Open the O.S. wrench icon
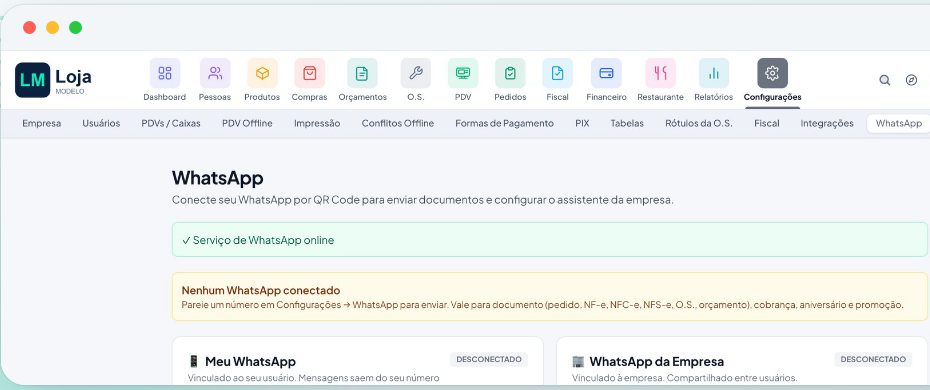 pyautogui.click(x=416, y=73)
